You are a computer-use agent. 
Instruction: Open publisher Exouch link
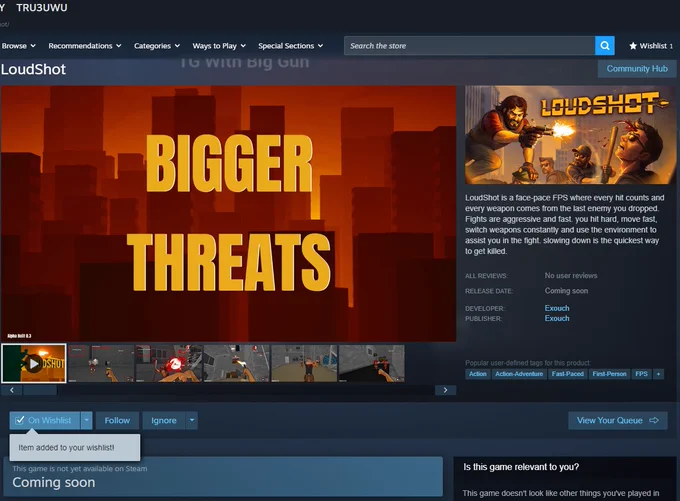557,318
